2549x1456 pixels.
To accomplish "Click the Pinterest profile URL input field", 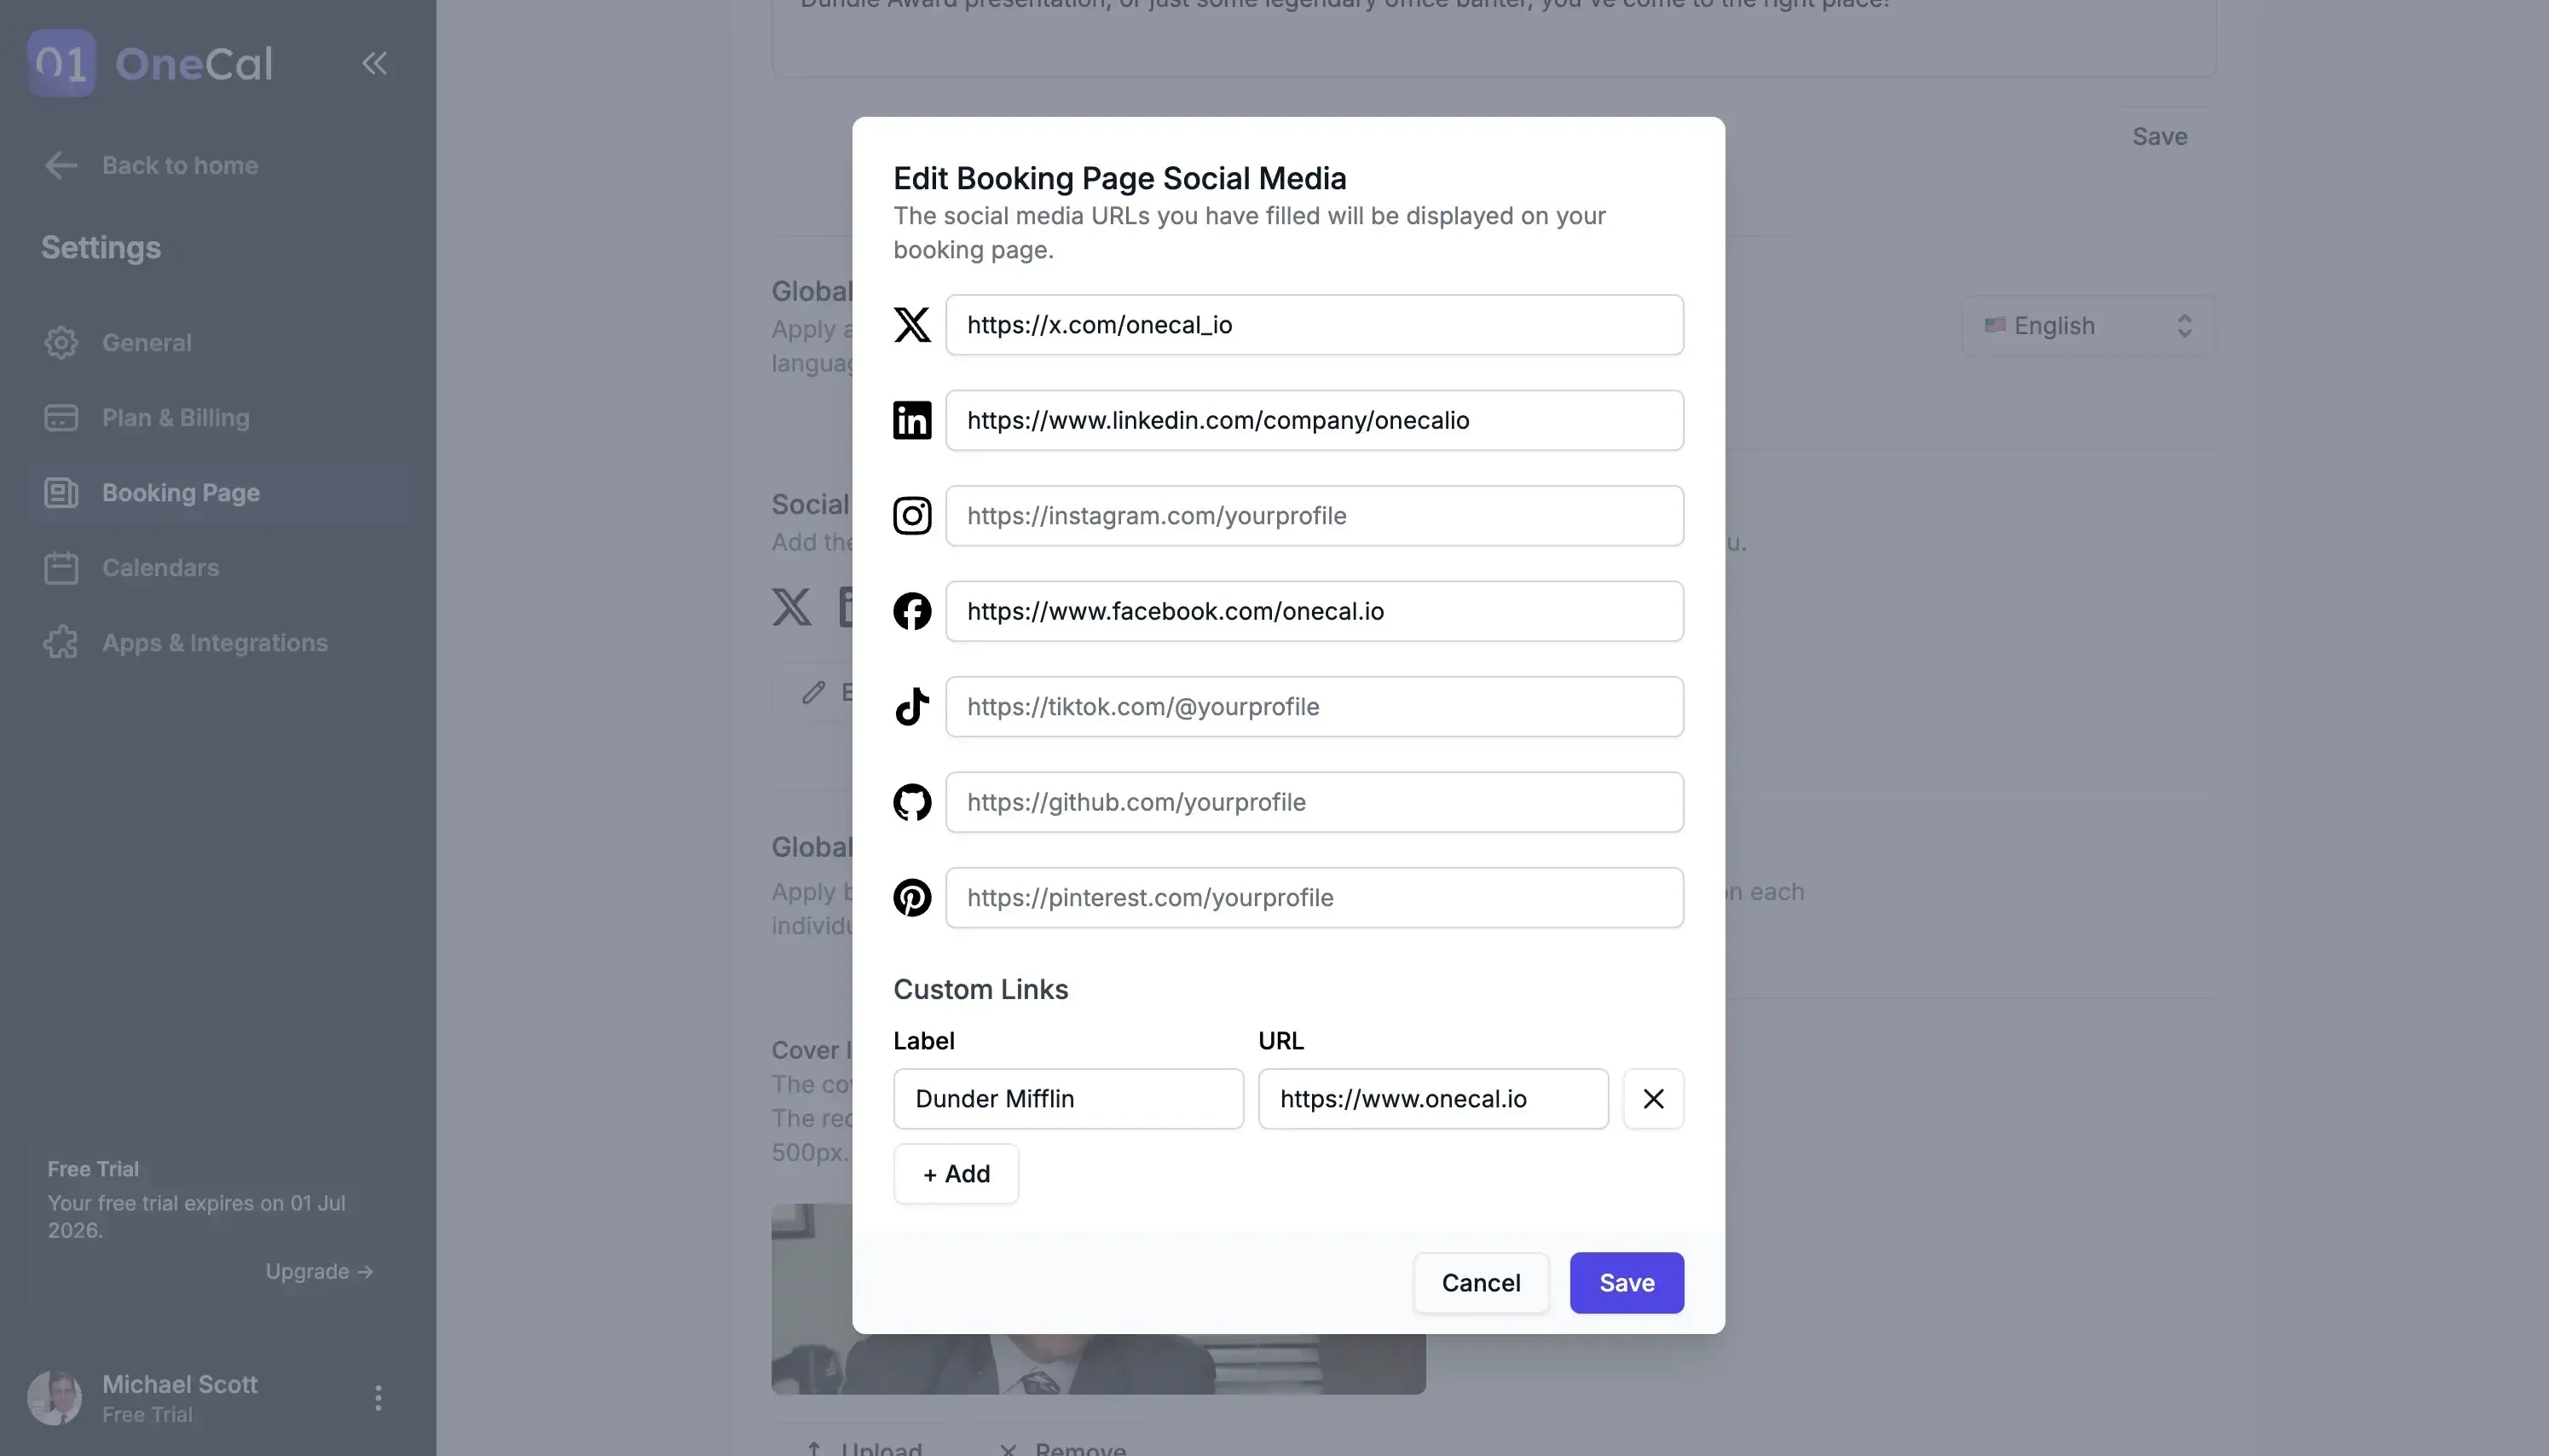I will click(x=1314, y=897).
